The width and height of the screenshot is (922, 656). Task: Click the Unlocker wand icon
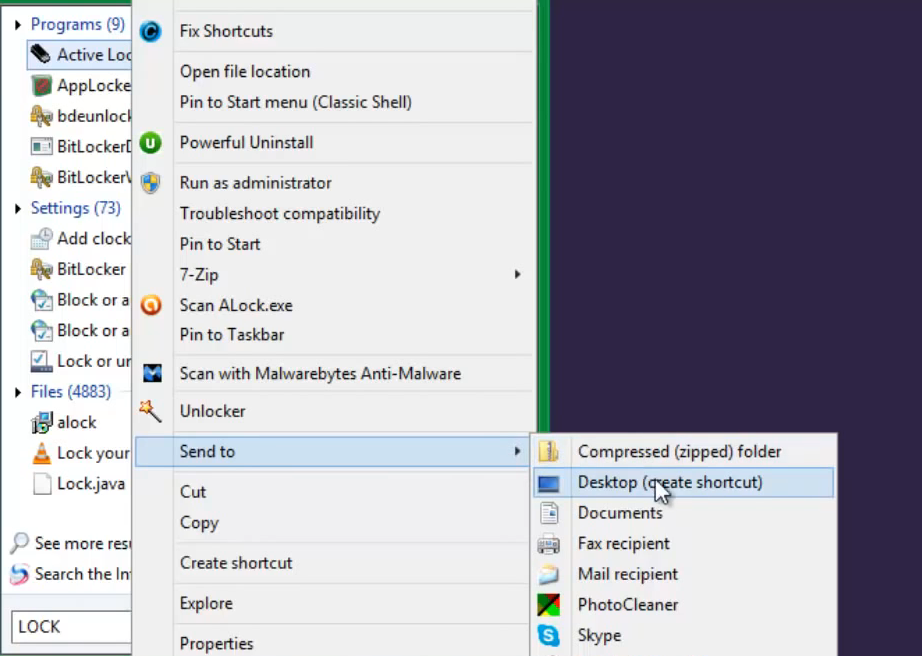pyautogui.click(x=150, y=411)
